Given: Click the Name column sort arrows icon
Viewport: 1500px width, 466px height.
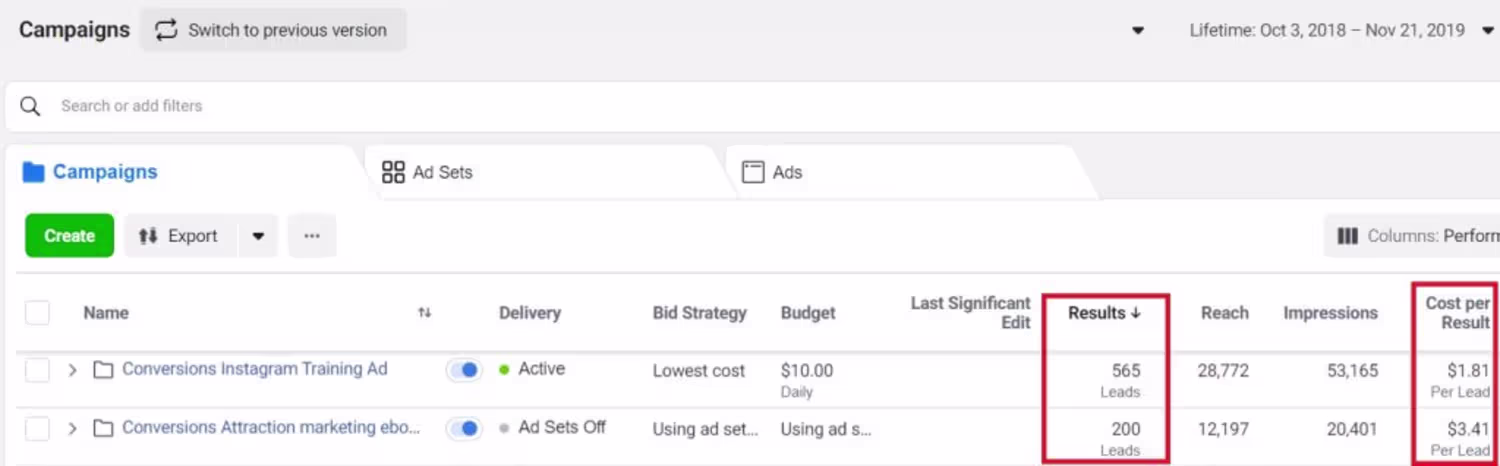Looking at the screenshot, I should (424, 313).
